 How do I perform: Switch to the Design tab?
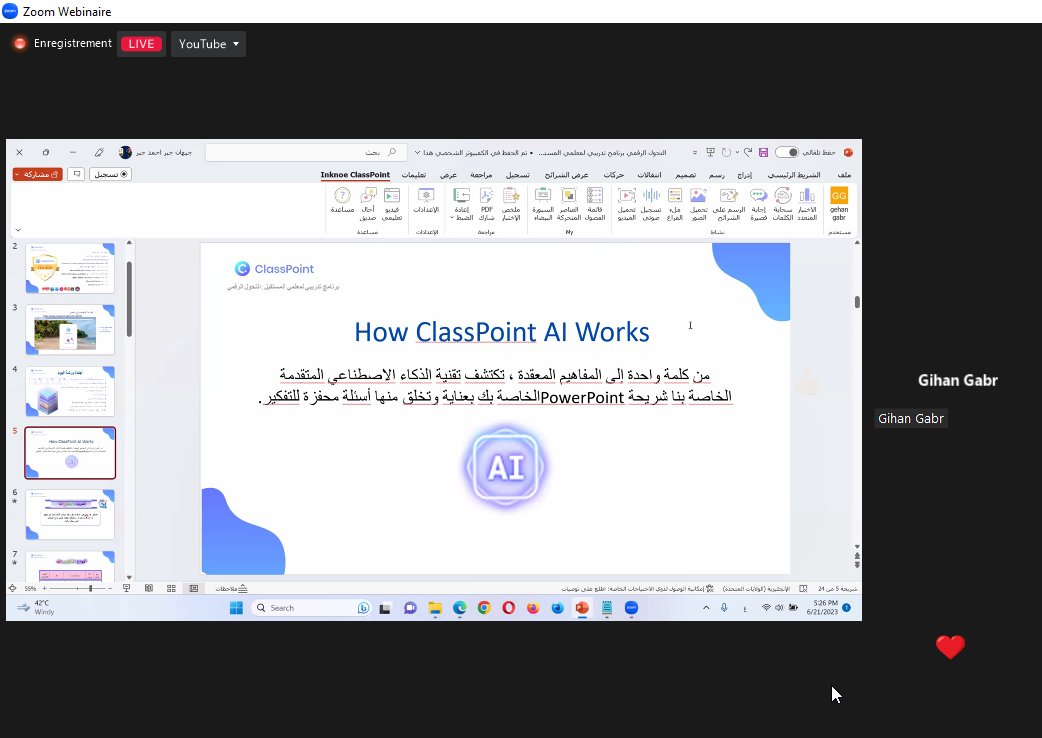(686, 175)
